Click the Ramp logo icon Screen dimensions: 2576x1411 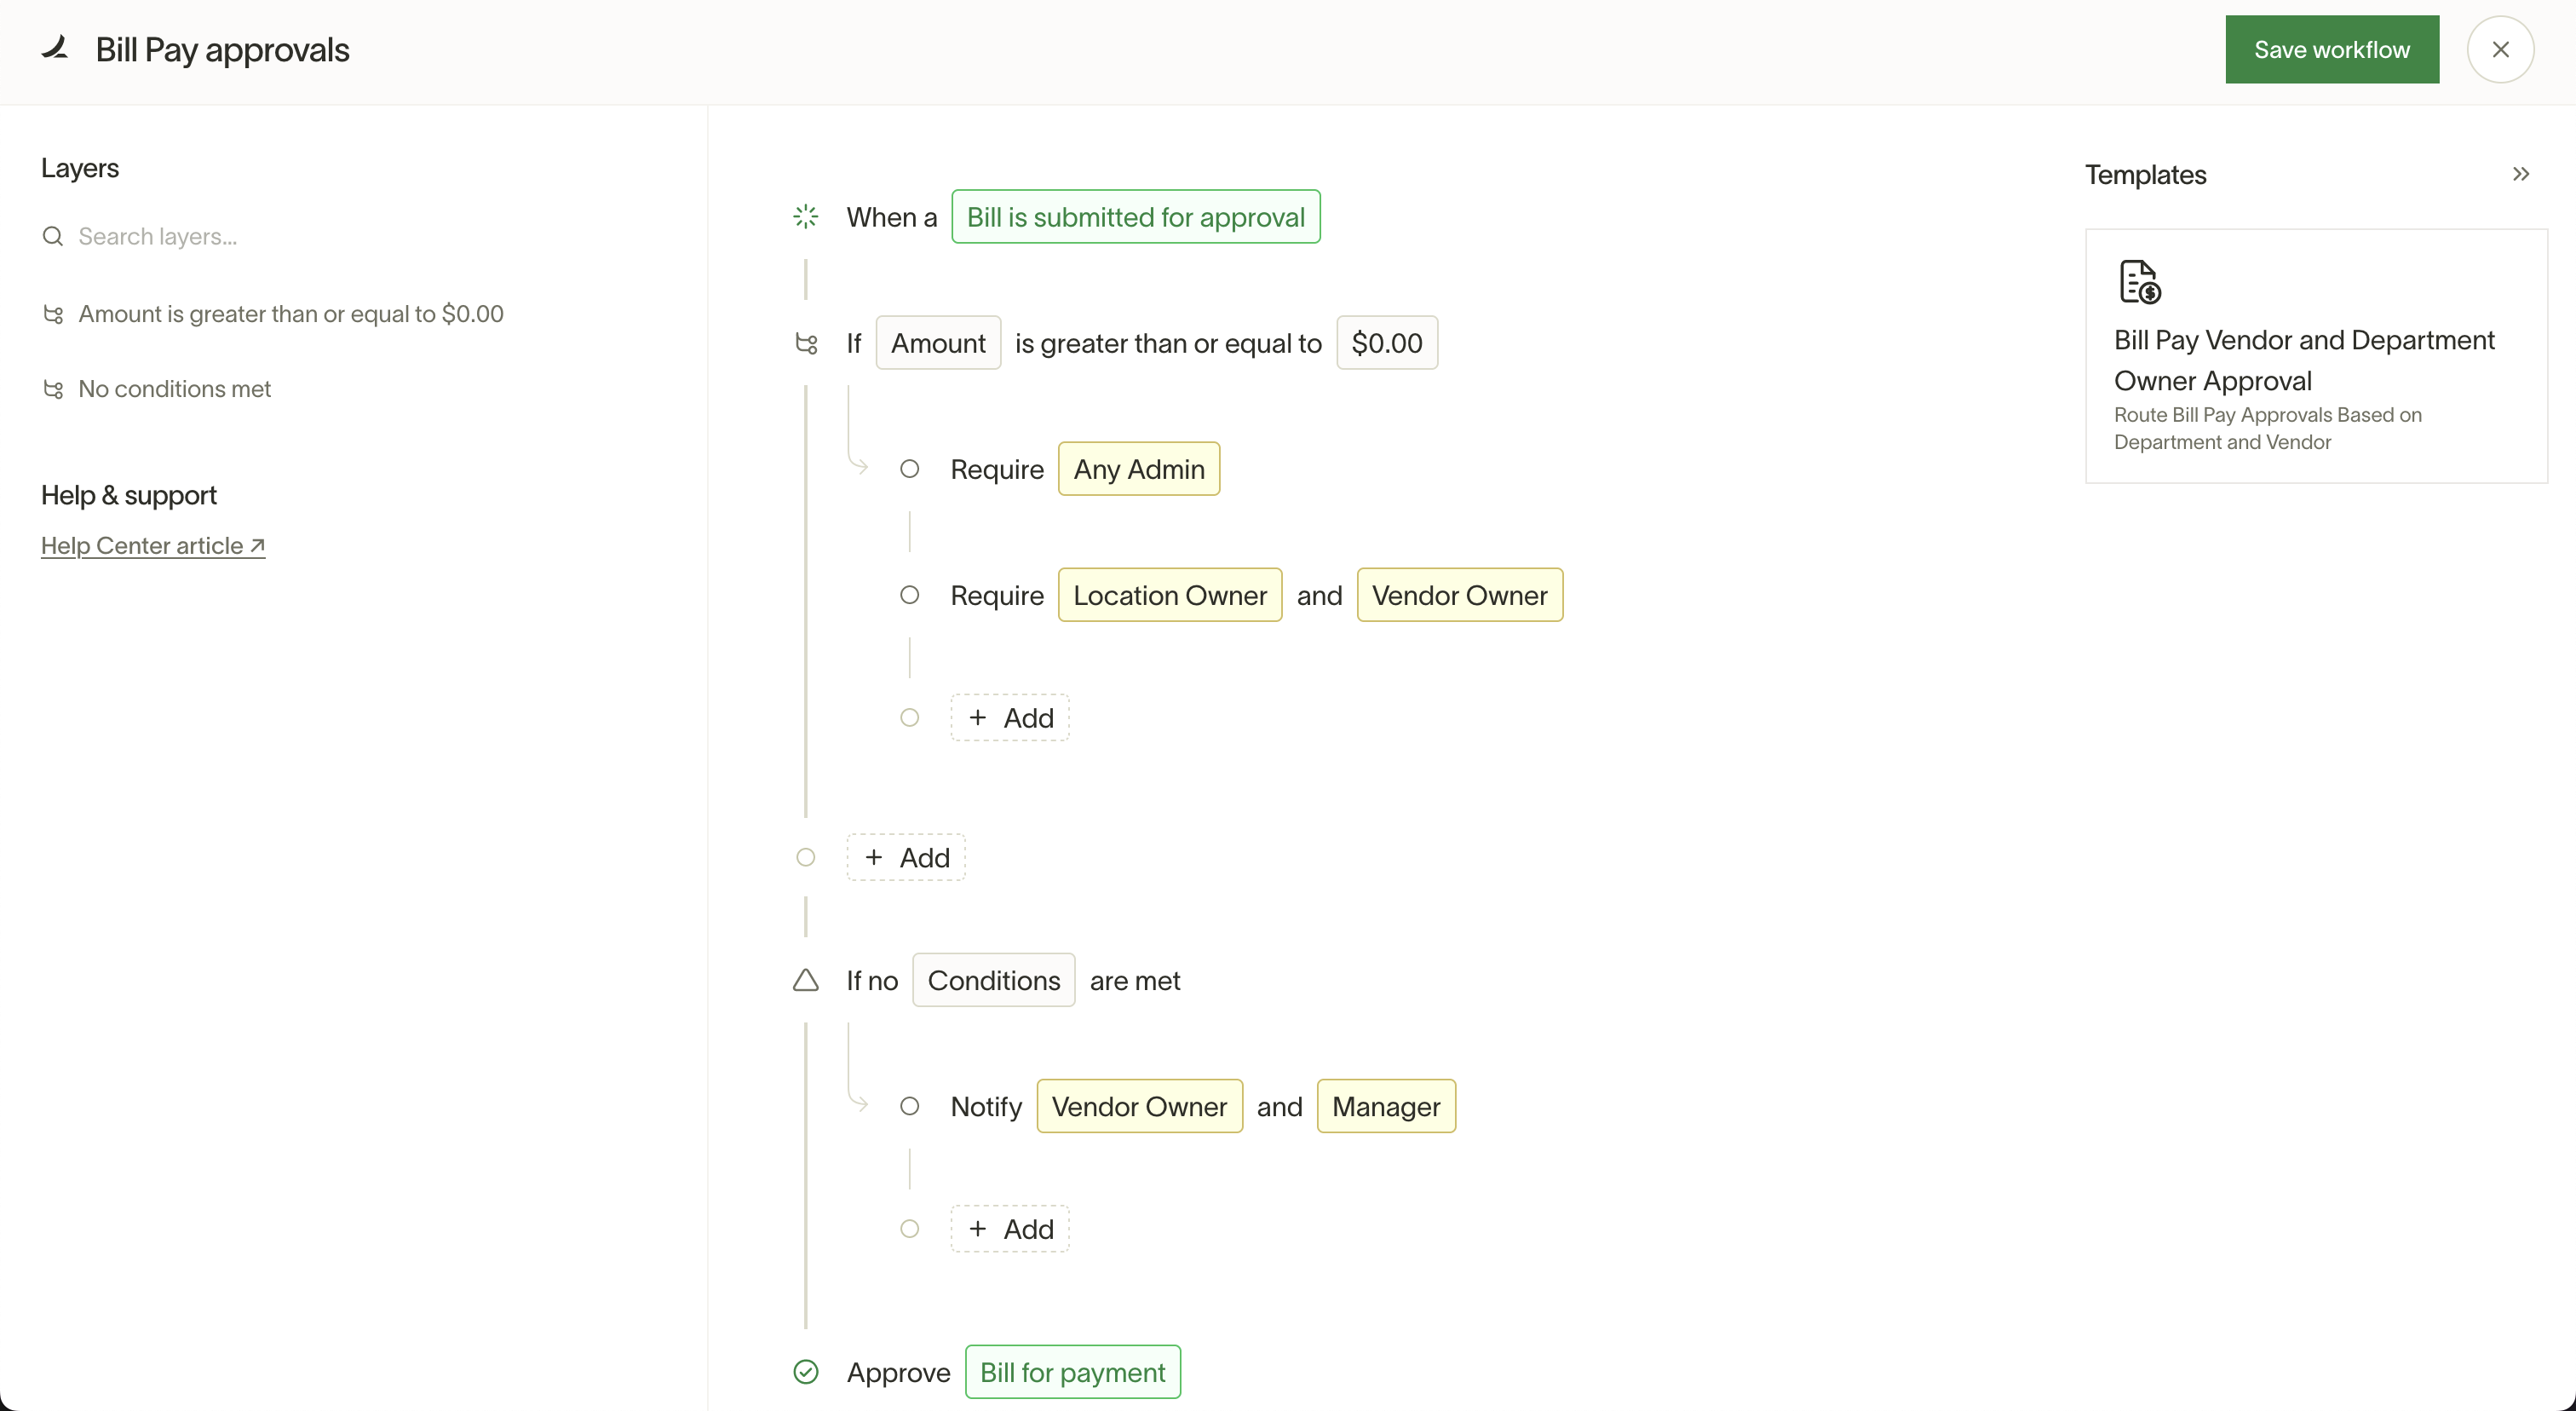tap(55, 48)
